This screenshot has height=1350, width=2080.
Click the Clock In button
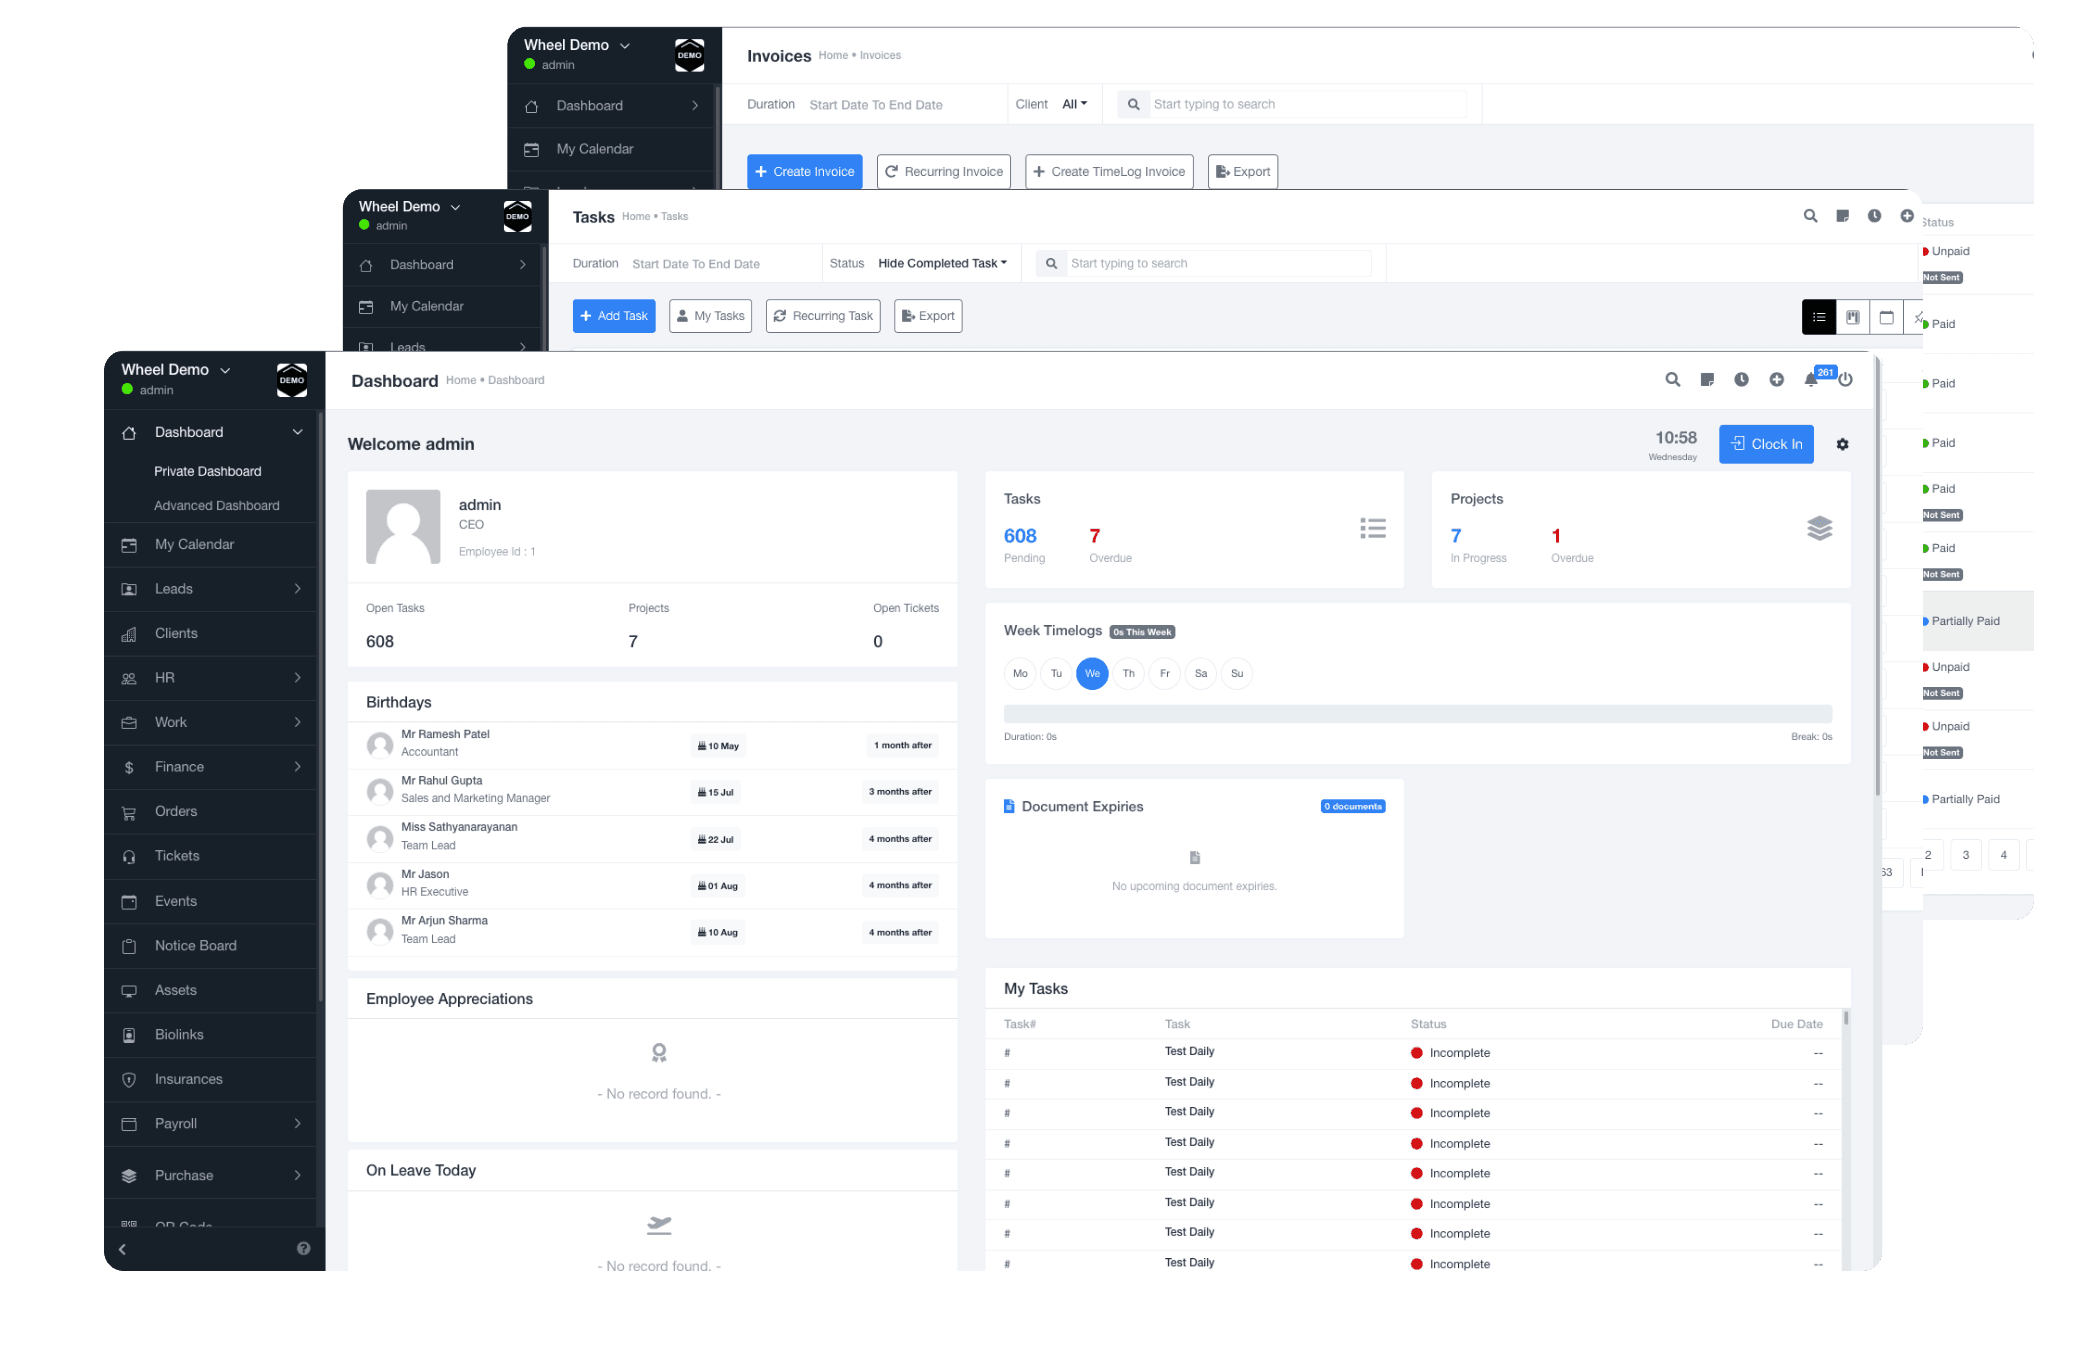[x=1766, y=444]
